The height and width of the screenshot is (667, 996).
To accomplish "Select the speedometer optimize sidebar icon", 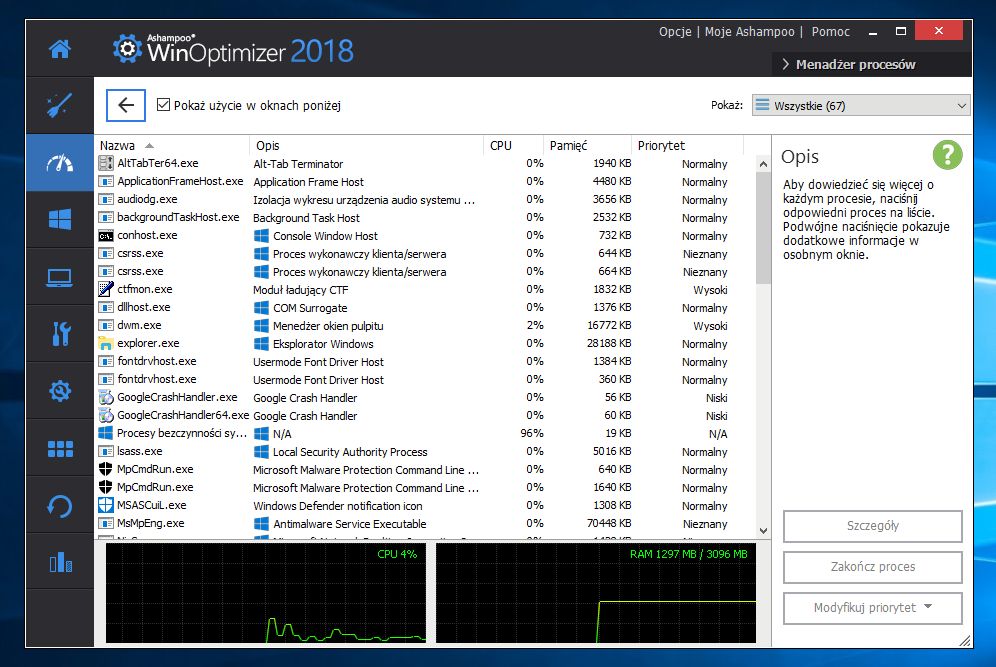I will click(x=60, y=163).
